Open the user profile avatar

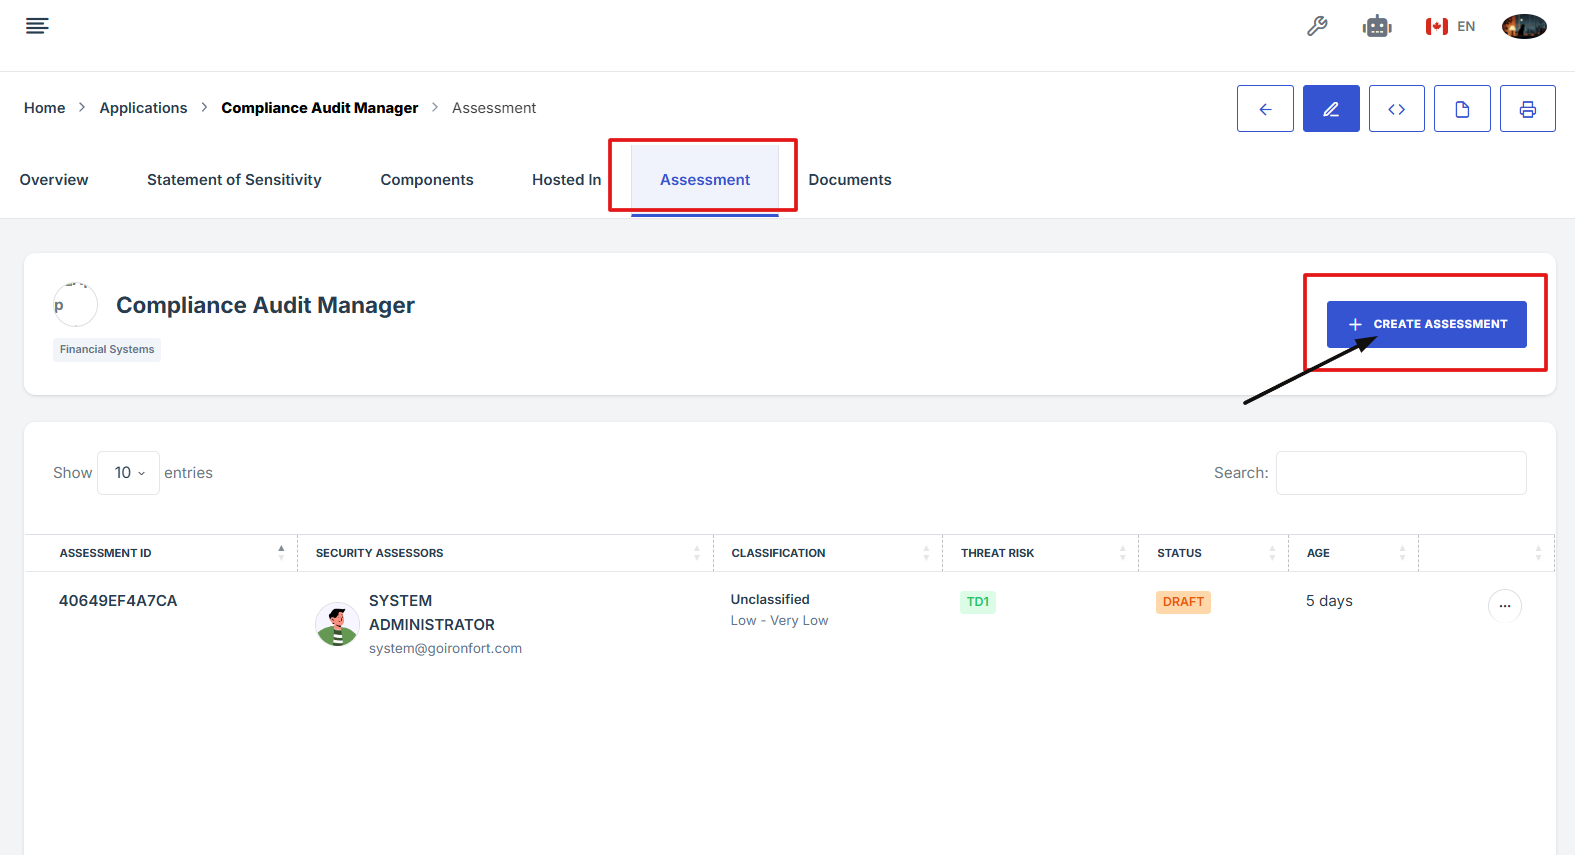tap(1524, 27)
